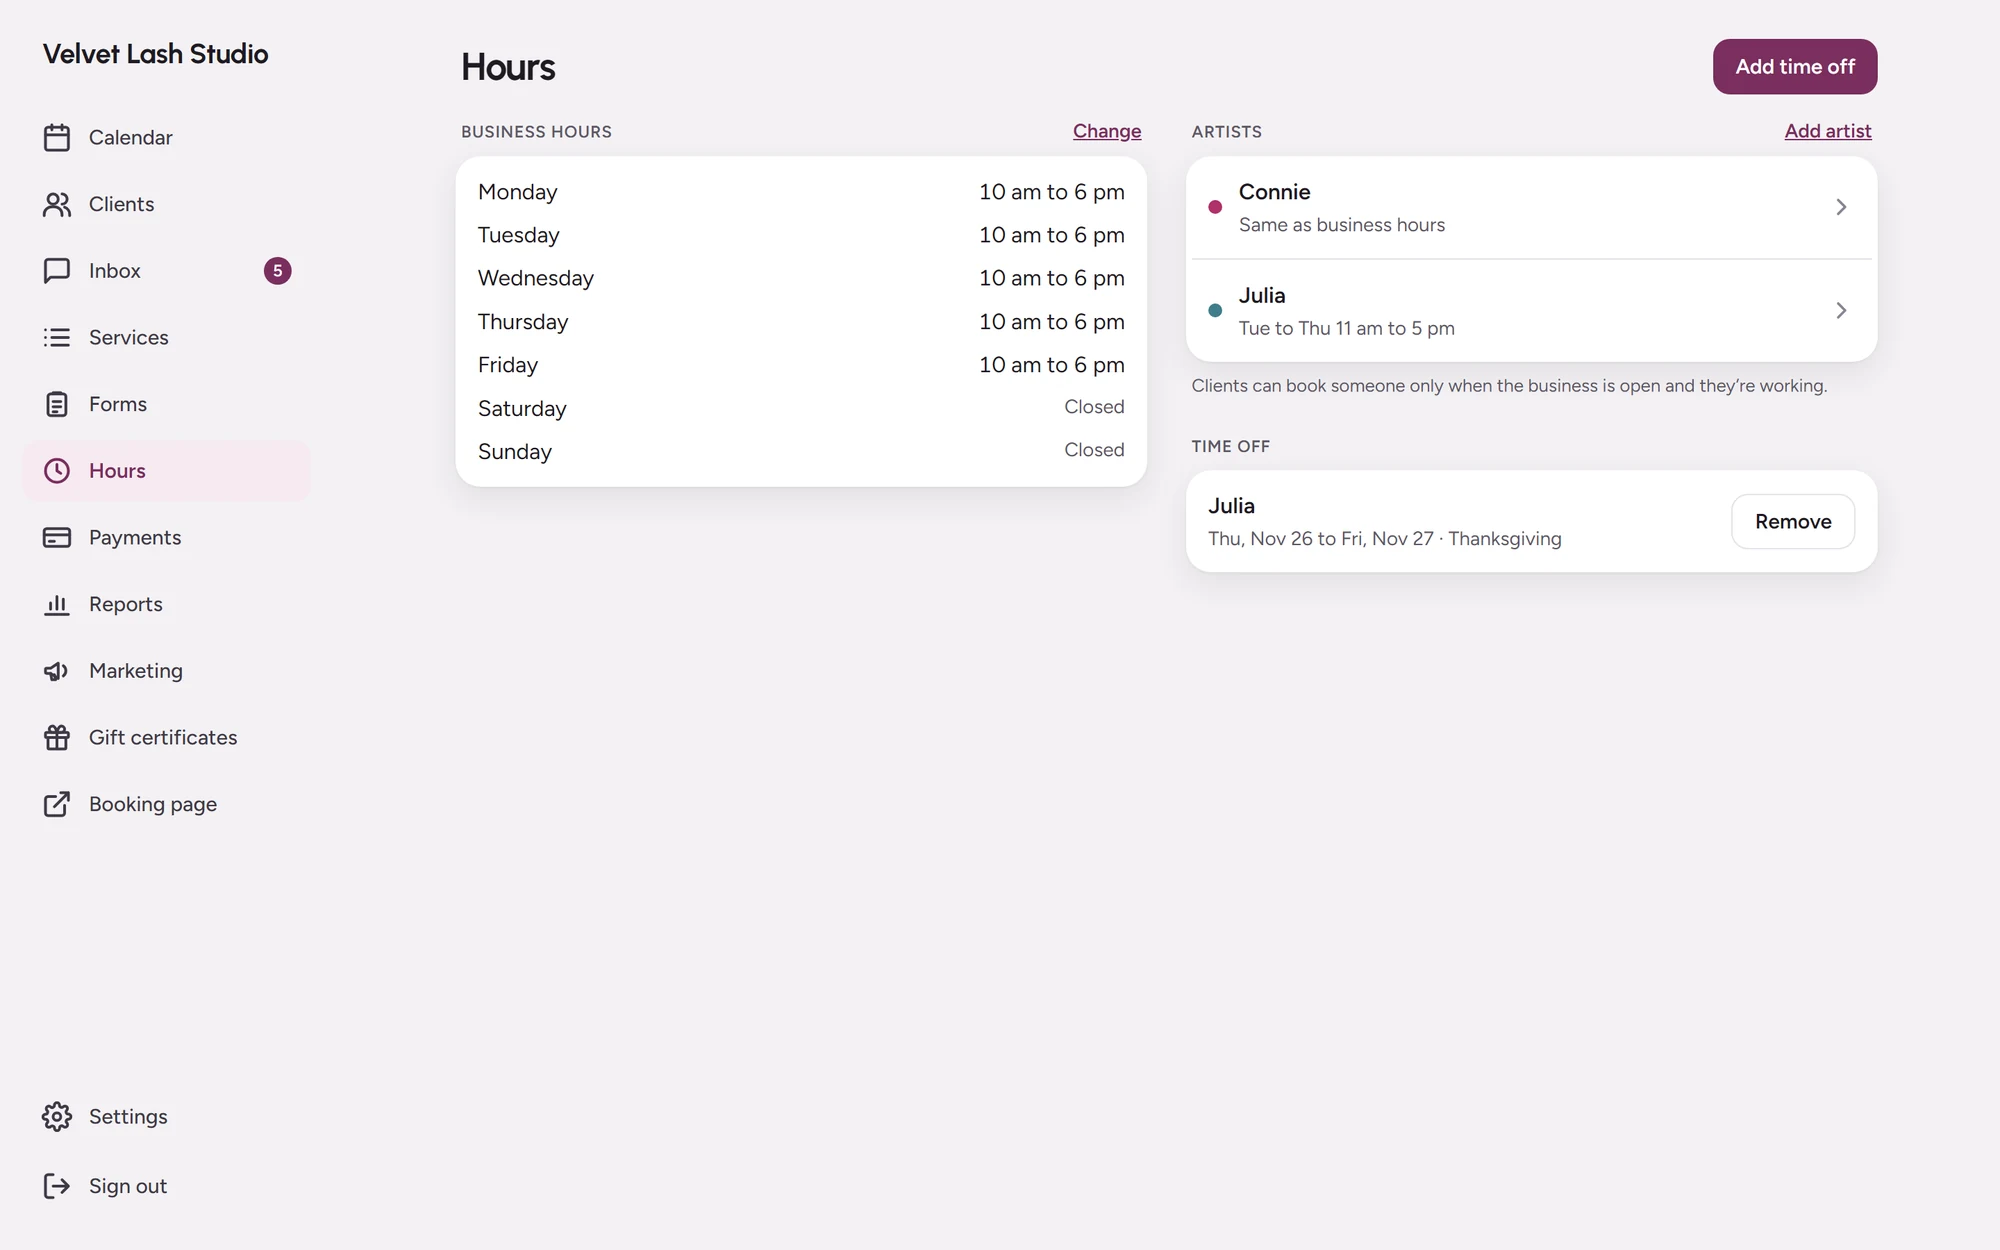The image size is (2000, 1250).
Task: Click the Forms clipboard icon
Action: [x=57, y=404]
